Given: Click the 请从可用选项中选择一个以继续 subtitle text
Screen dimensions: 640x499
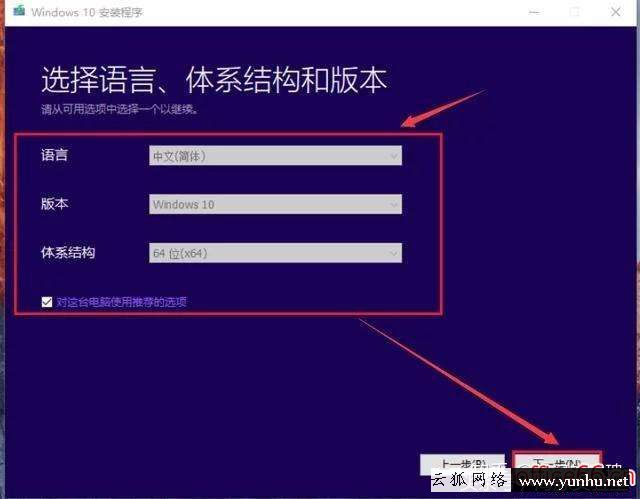Looking at the screenshot, I should point(120,109).
